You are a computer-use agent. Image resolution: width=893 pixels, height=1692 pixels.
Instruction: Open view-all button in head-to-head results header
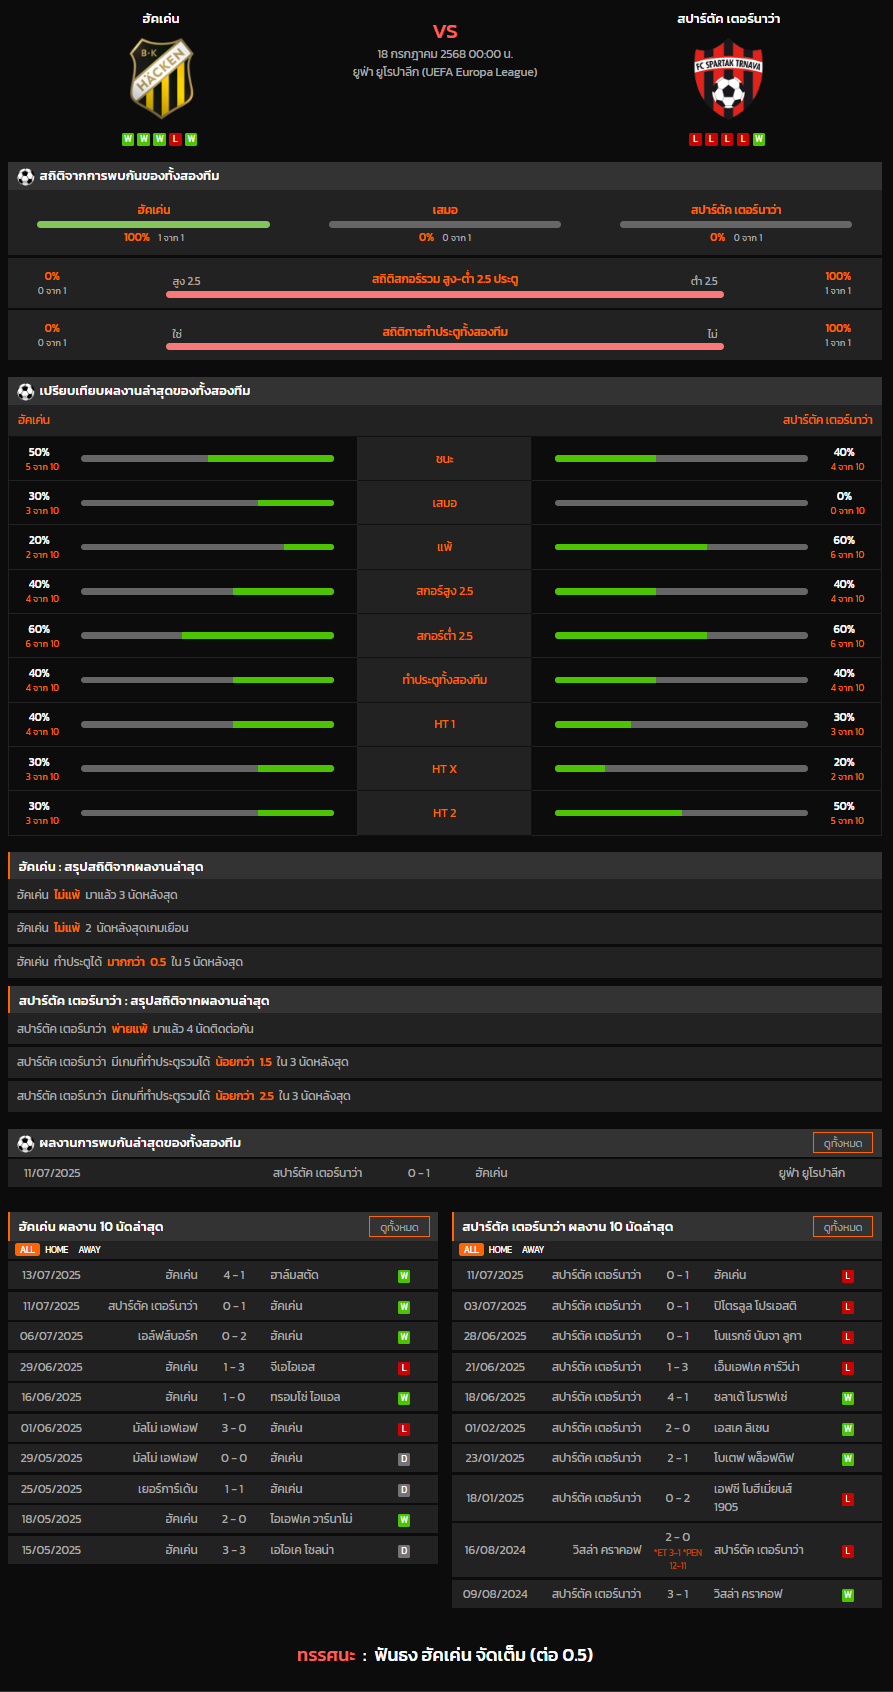(843, 1142)
